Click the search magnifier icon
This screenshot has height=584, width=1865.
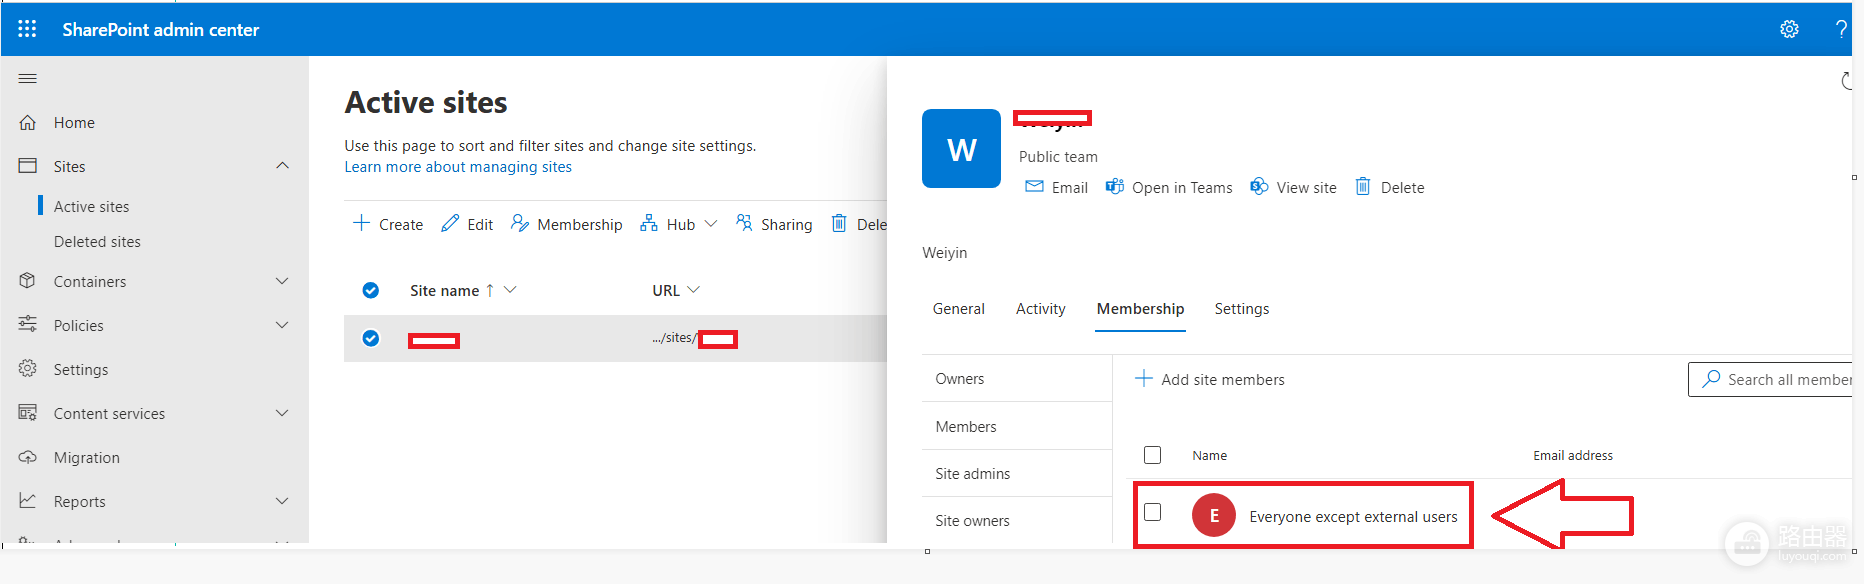(1711, 379)
